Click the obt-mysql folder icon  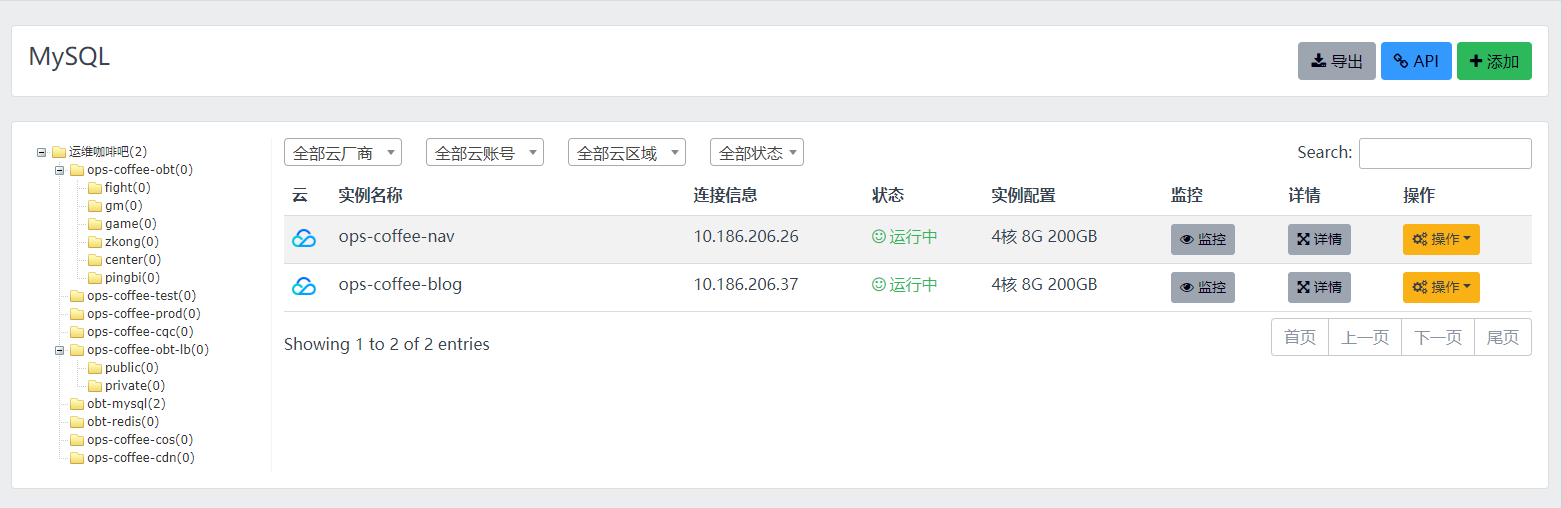(77, 404)
